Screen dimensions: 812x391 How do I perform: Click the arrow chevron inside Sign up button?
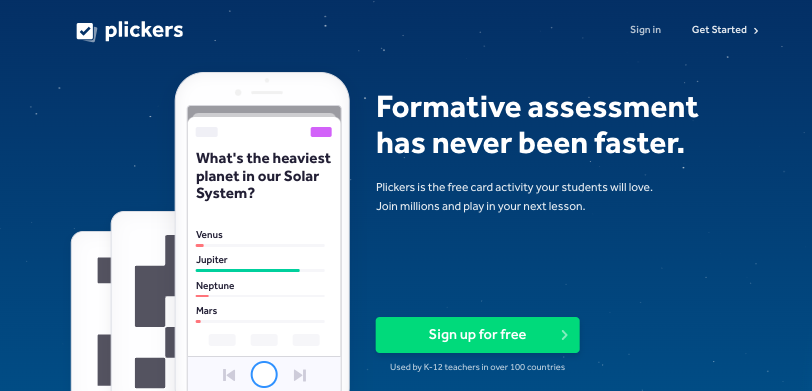564,335
